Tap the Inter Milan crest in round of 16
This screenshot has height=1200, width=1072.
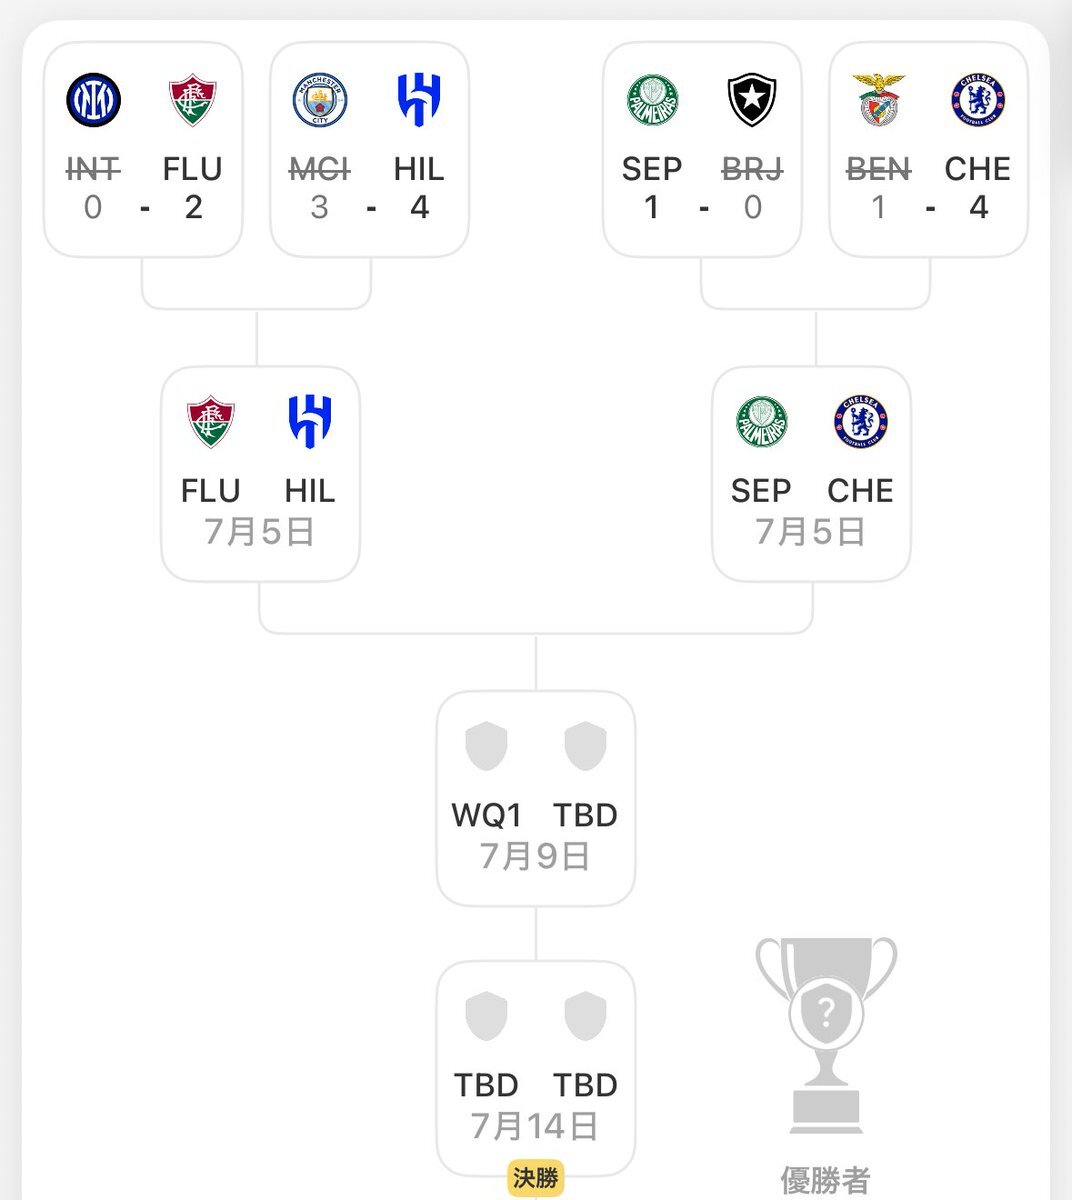coord(93,100)
